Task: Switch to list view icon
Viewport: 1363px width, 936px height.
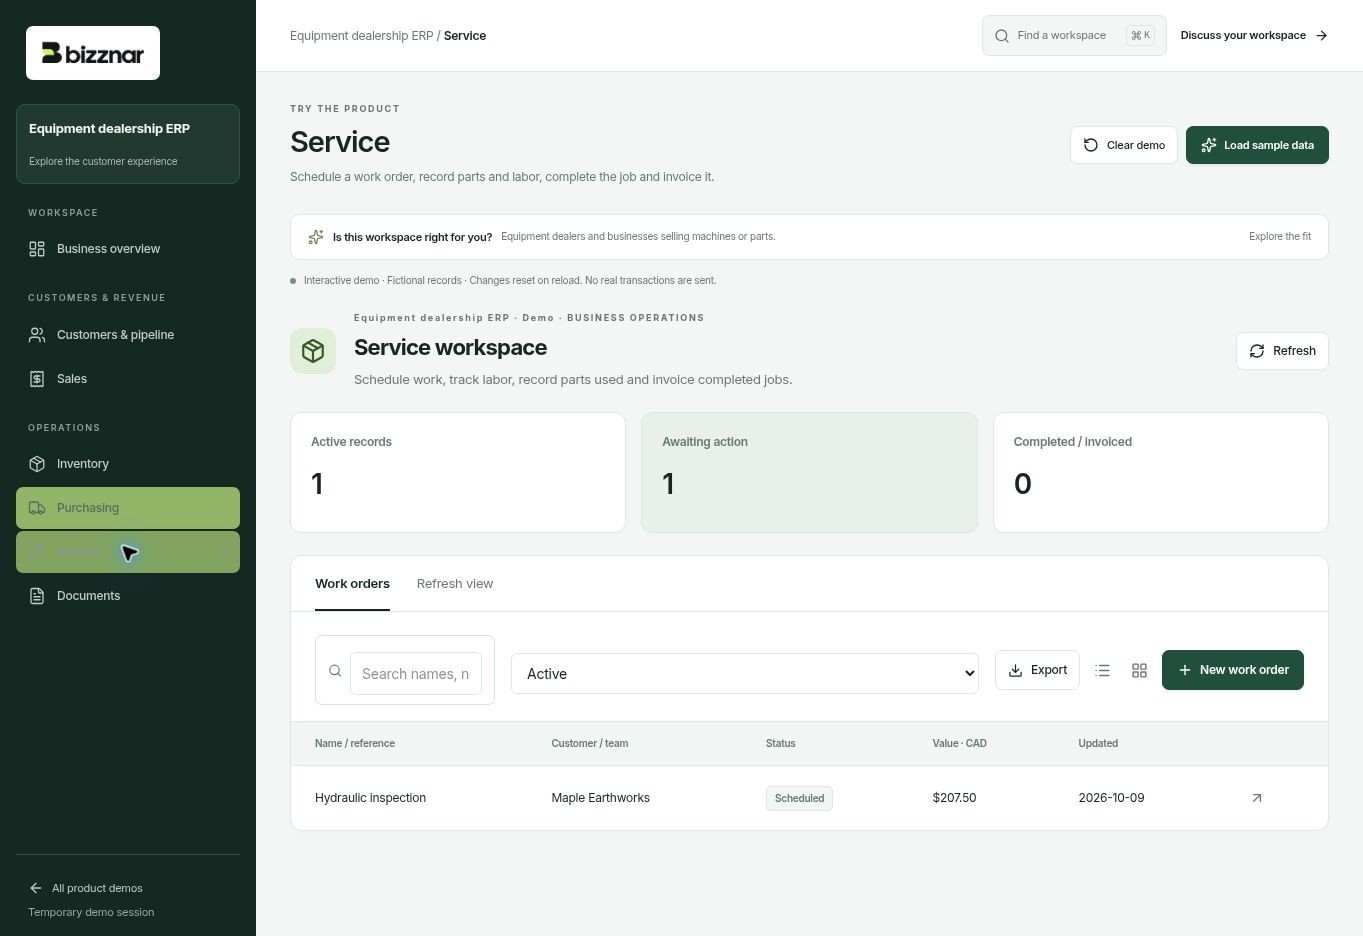Action: [x=1102, y=671]
